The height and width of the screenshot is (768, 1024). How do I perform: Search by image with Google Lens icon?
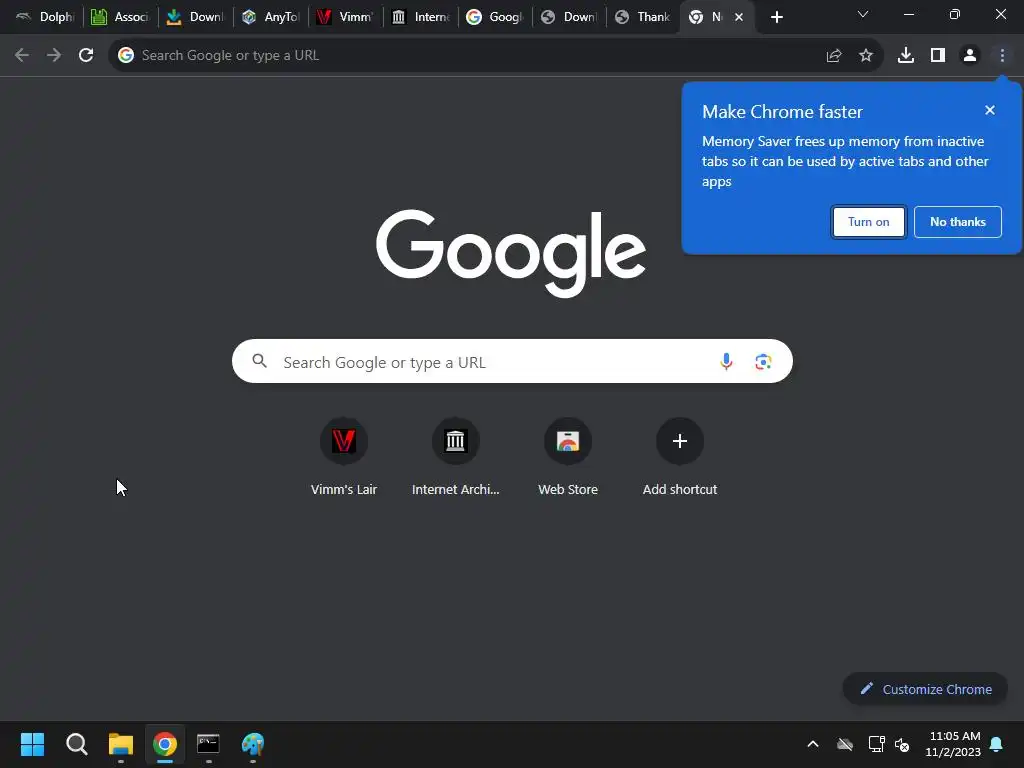(x=763, y=361)
